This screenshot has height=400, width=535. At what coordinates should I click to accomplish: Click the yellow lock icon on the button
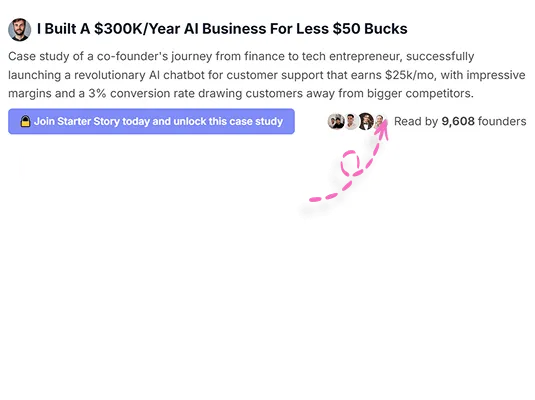pos(25,122)
